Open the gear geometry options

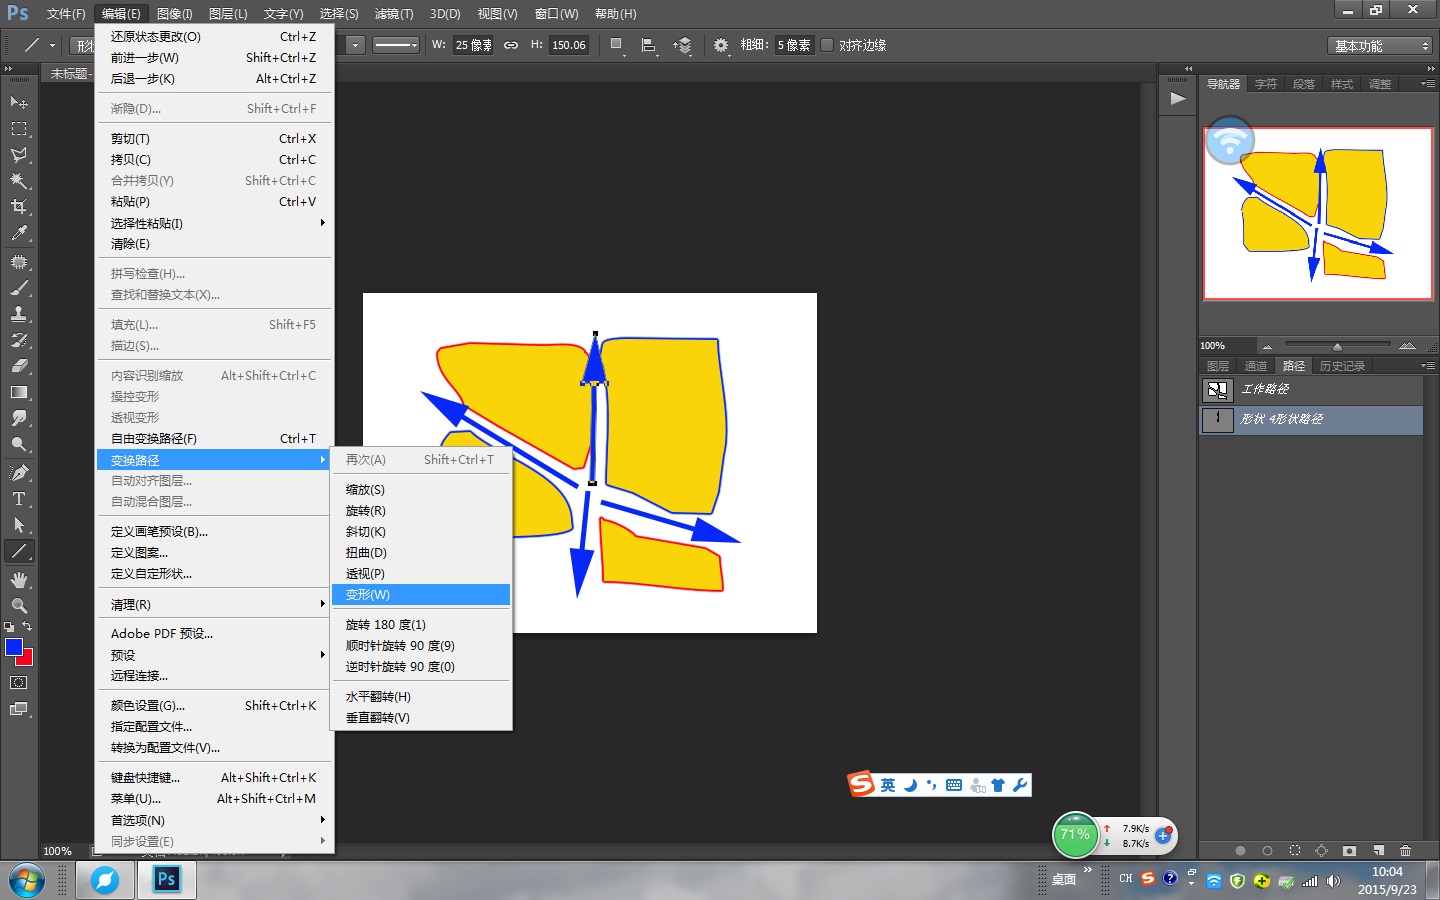(721, 45)
